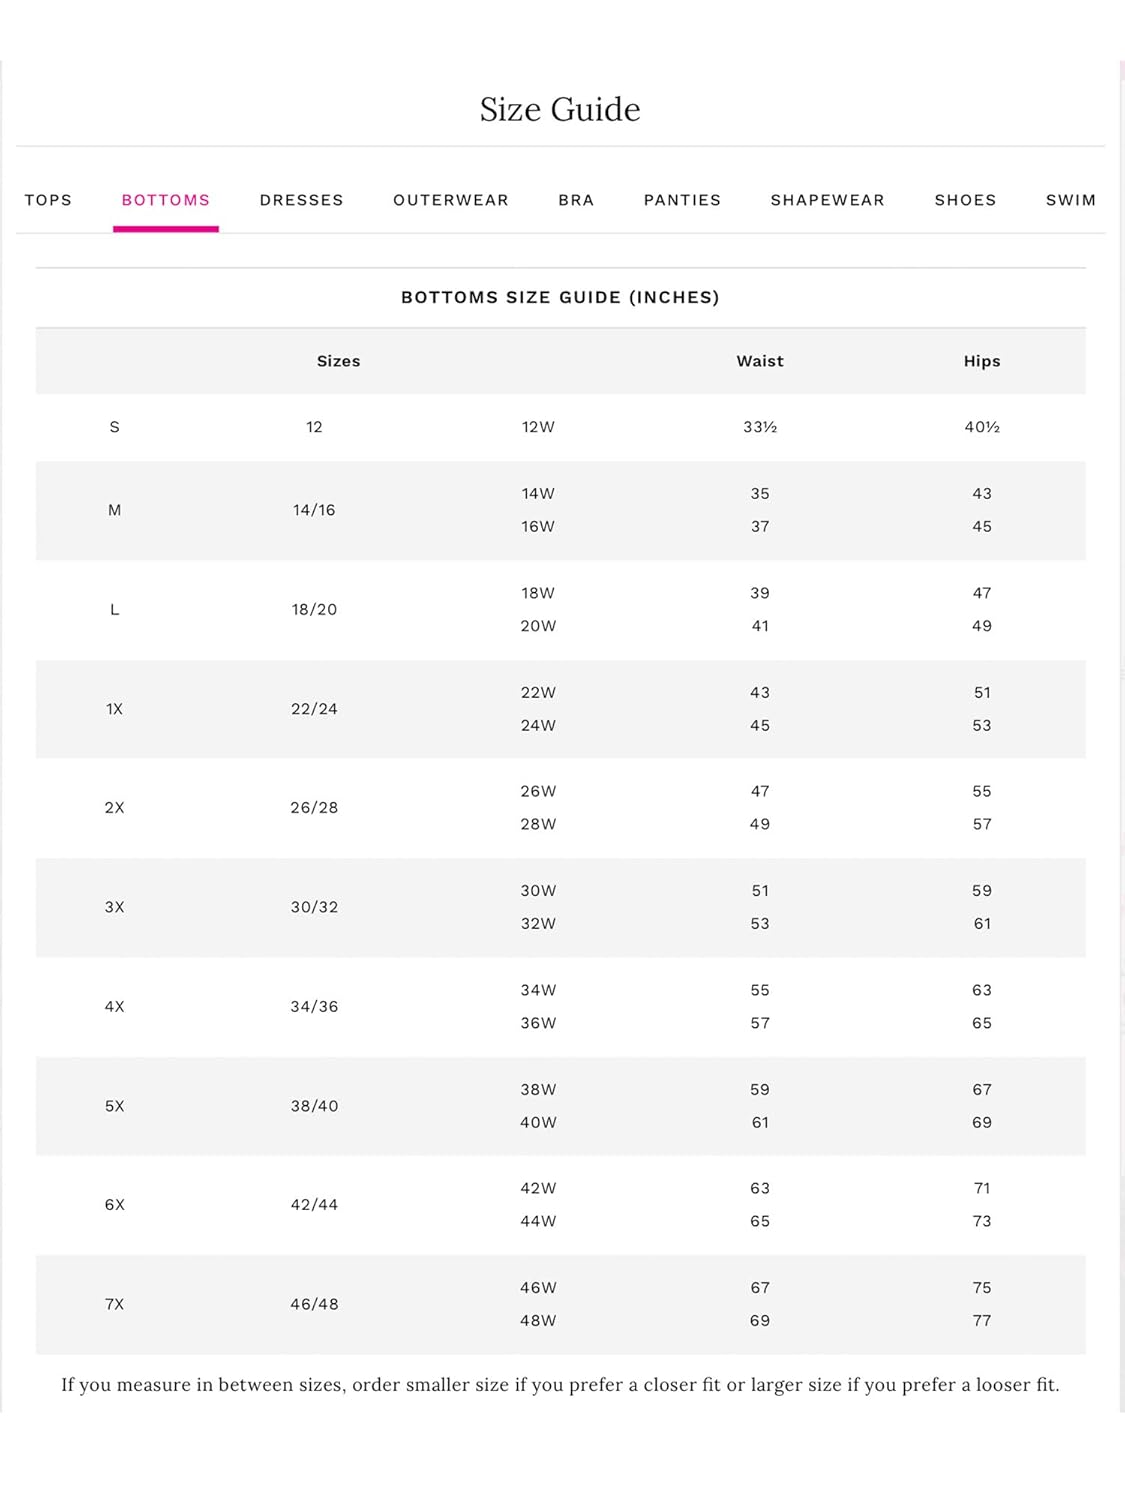1125x1500 pixels.
Task: Select the Bottoms tab
Action: 166,200
